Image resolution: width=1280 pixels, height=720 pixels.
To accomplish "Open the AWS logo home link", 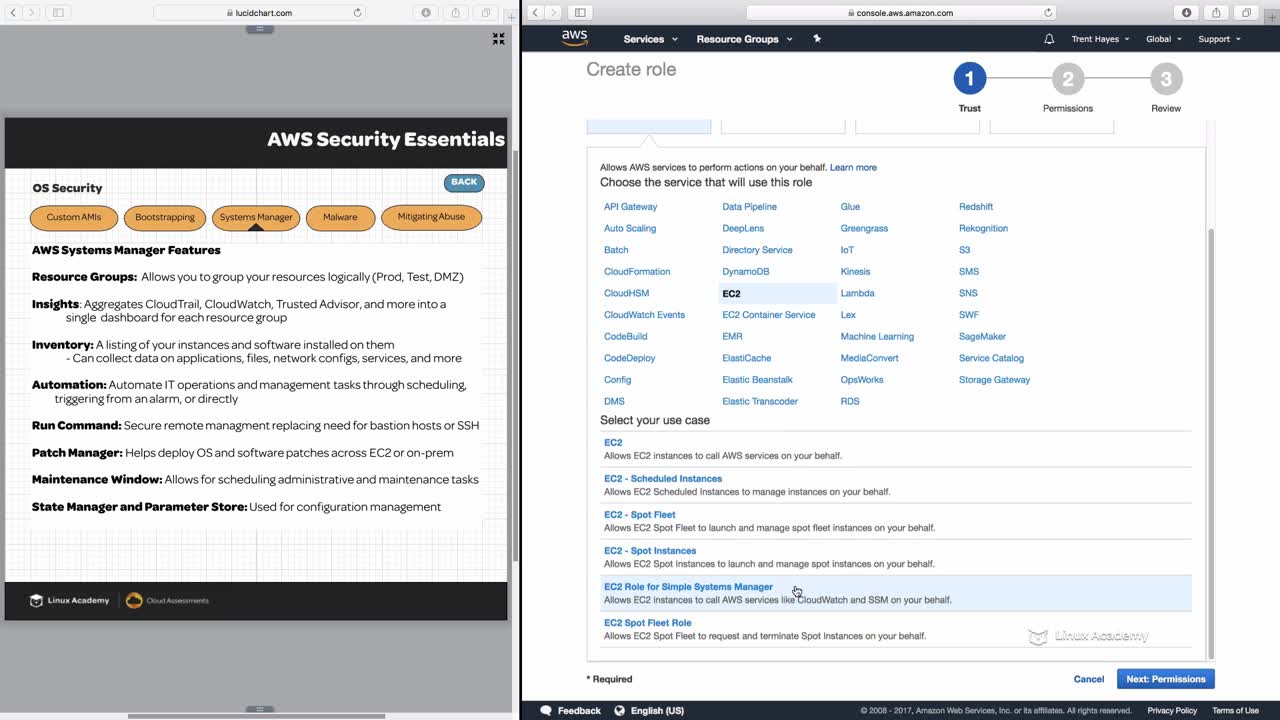I will coord(574,39).
